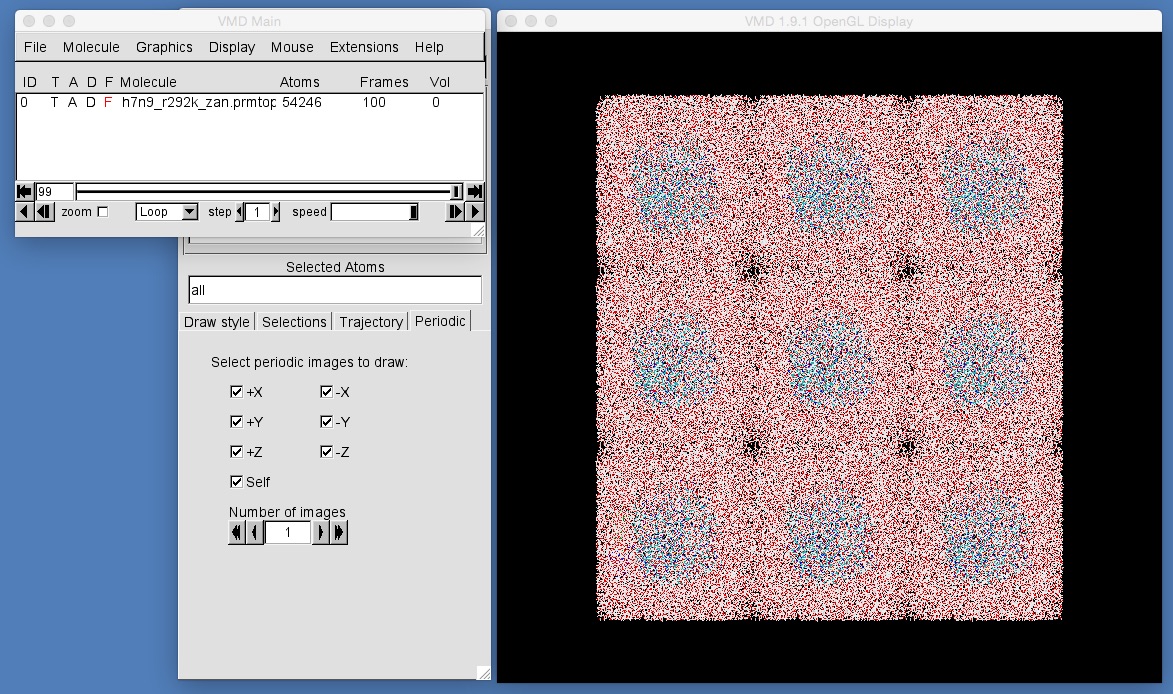Increase number of images by one
This screenshot has height=694, width=1173.
pyautogui.click(x=321, y=532)
